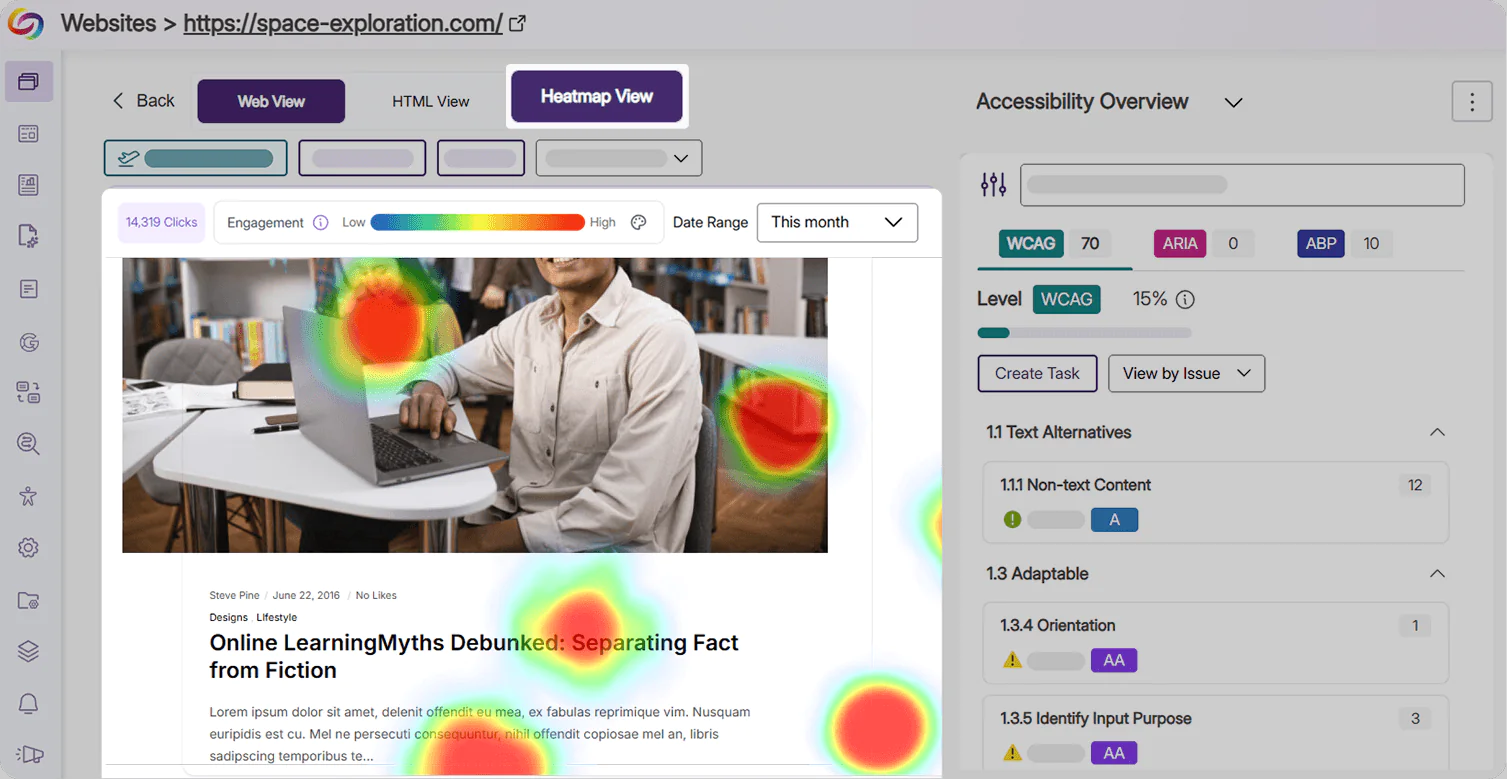Click the AA badge under 1.3.4 Orientation

coord(1114,660)
